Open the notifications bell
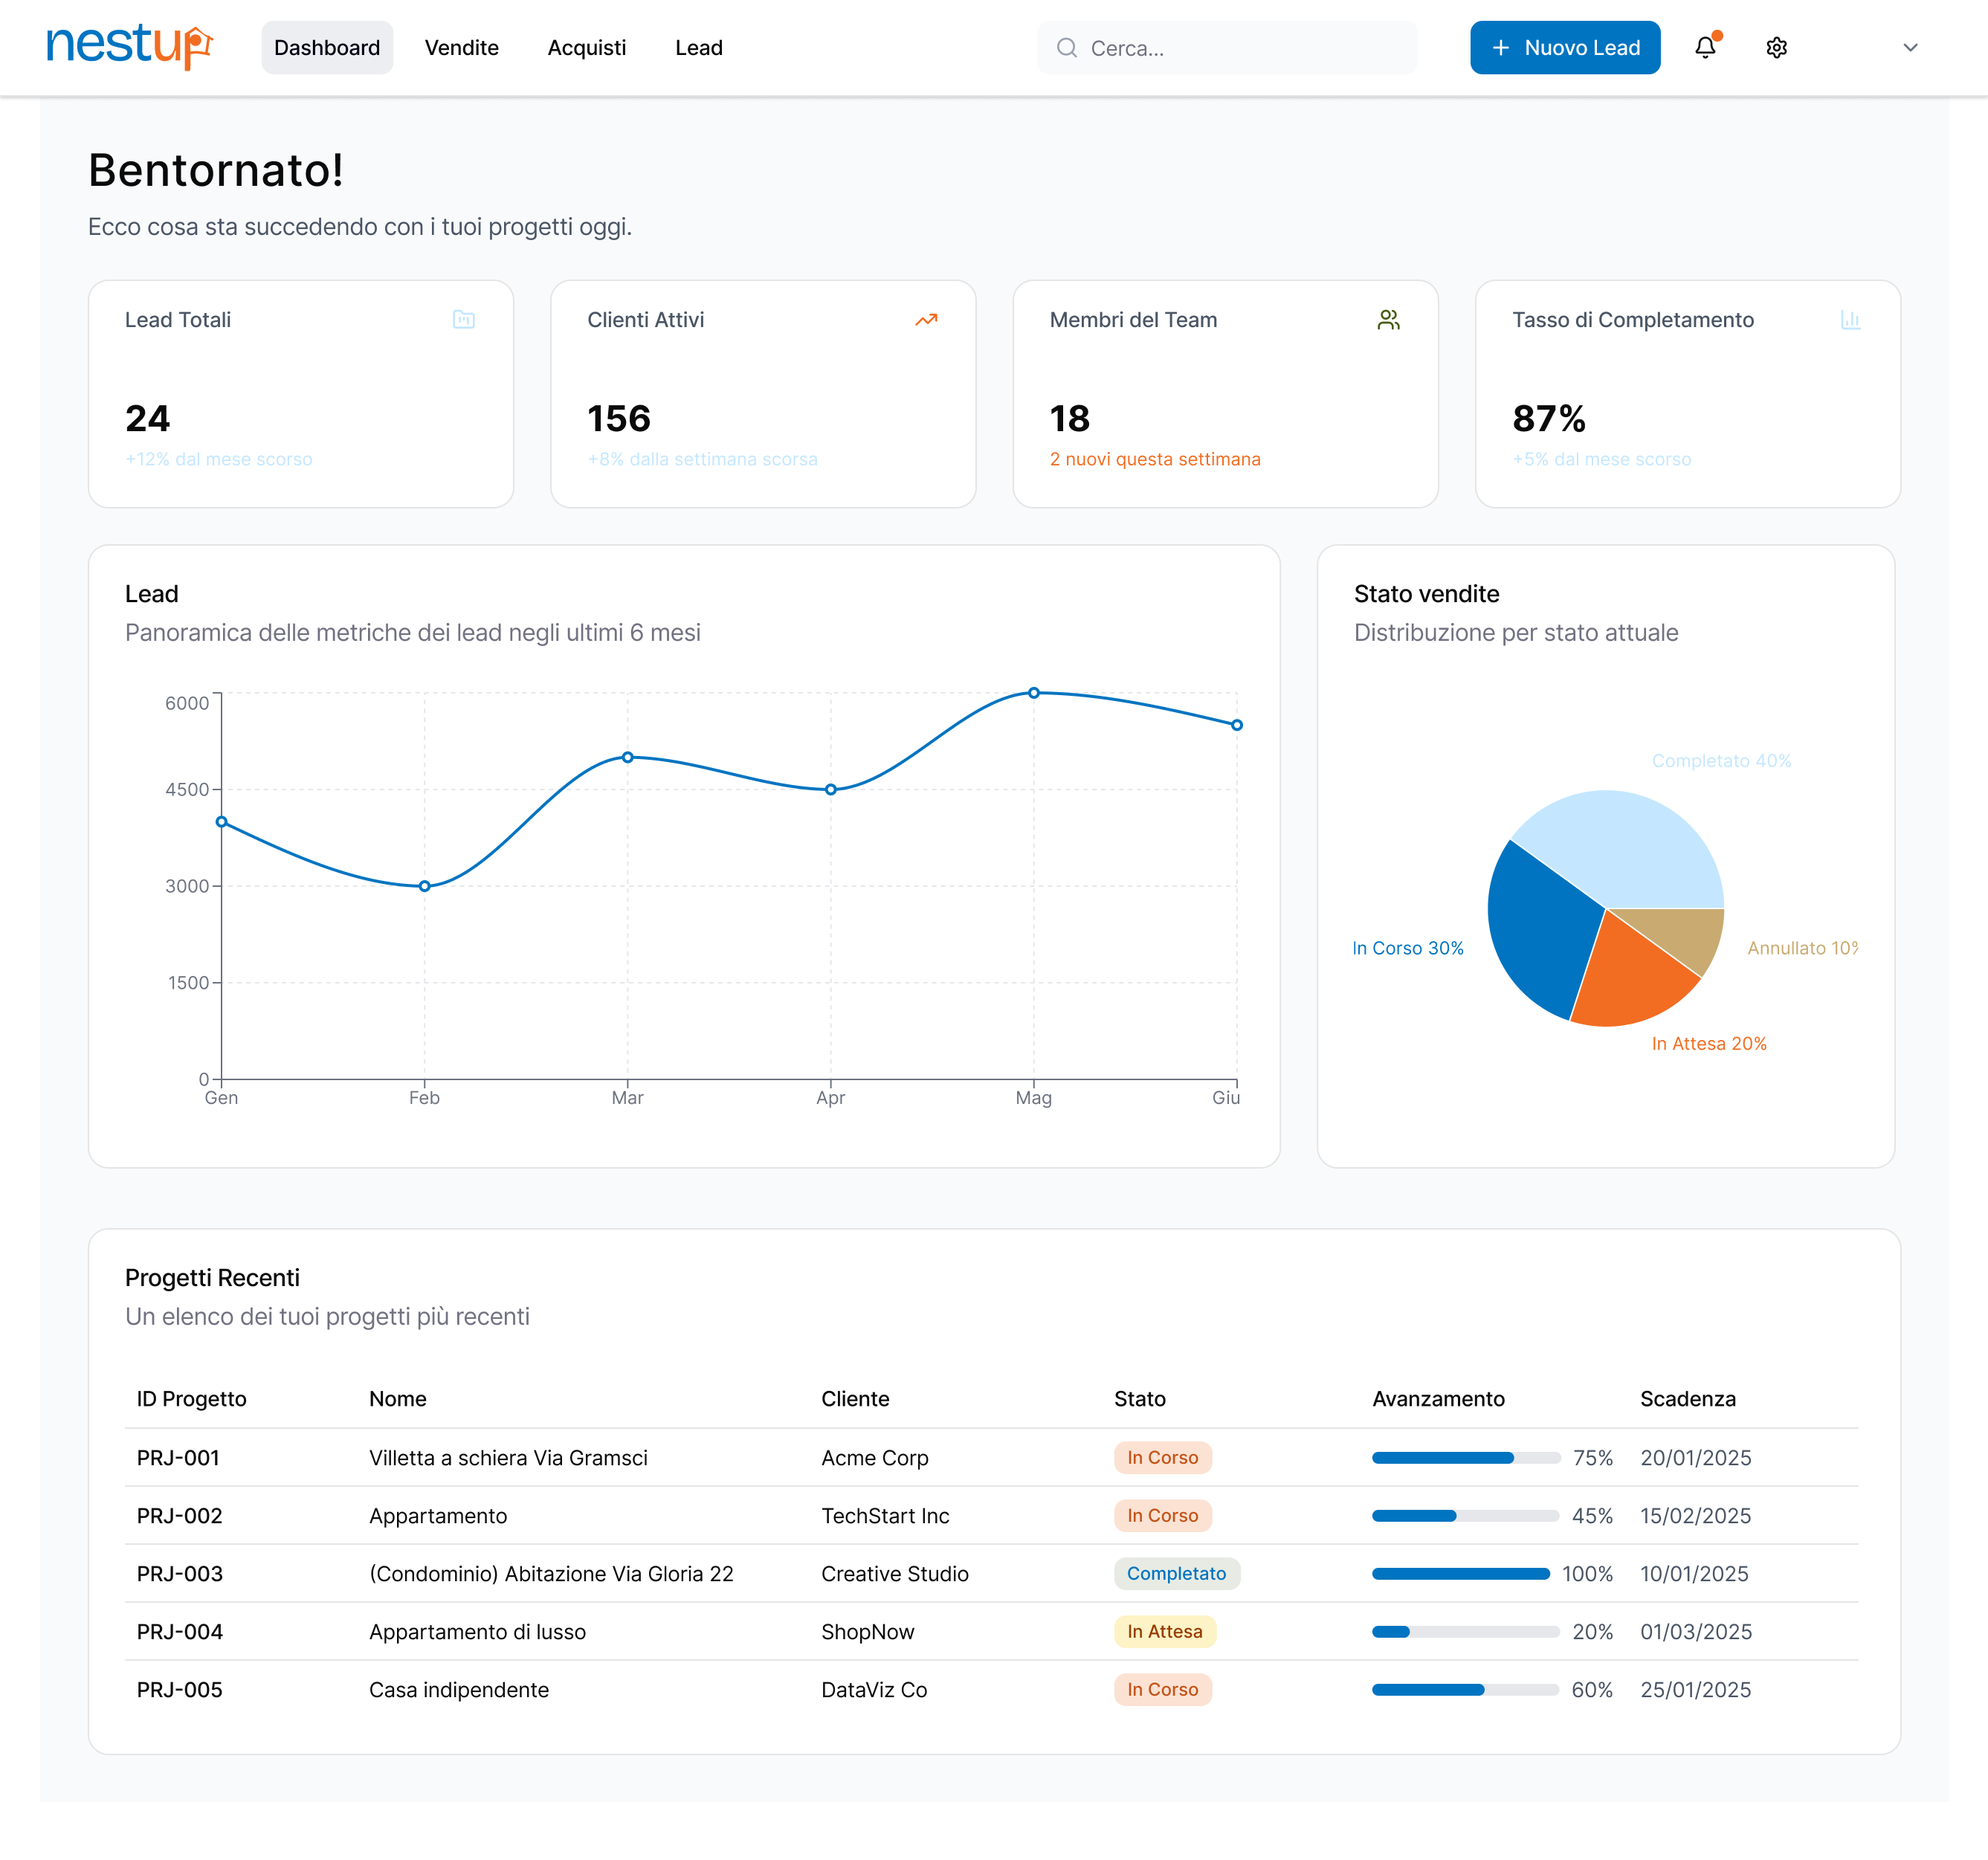The image size is (1988, 1860). (x=1705, y=47)
